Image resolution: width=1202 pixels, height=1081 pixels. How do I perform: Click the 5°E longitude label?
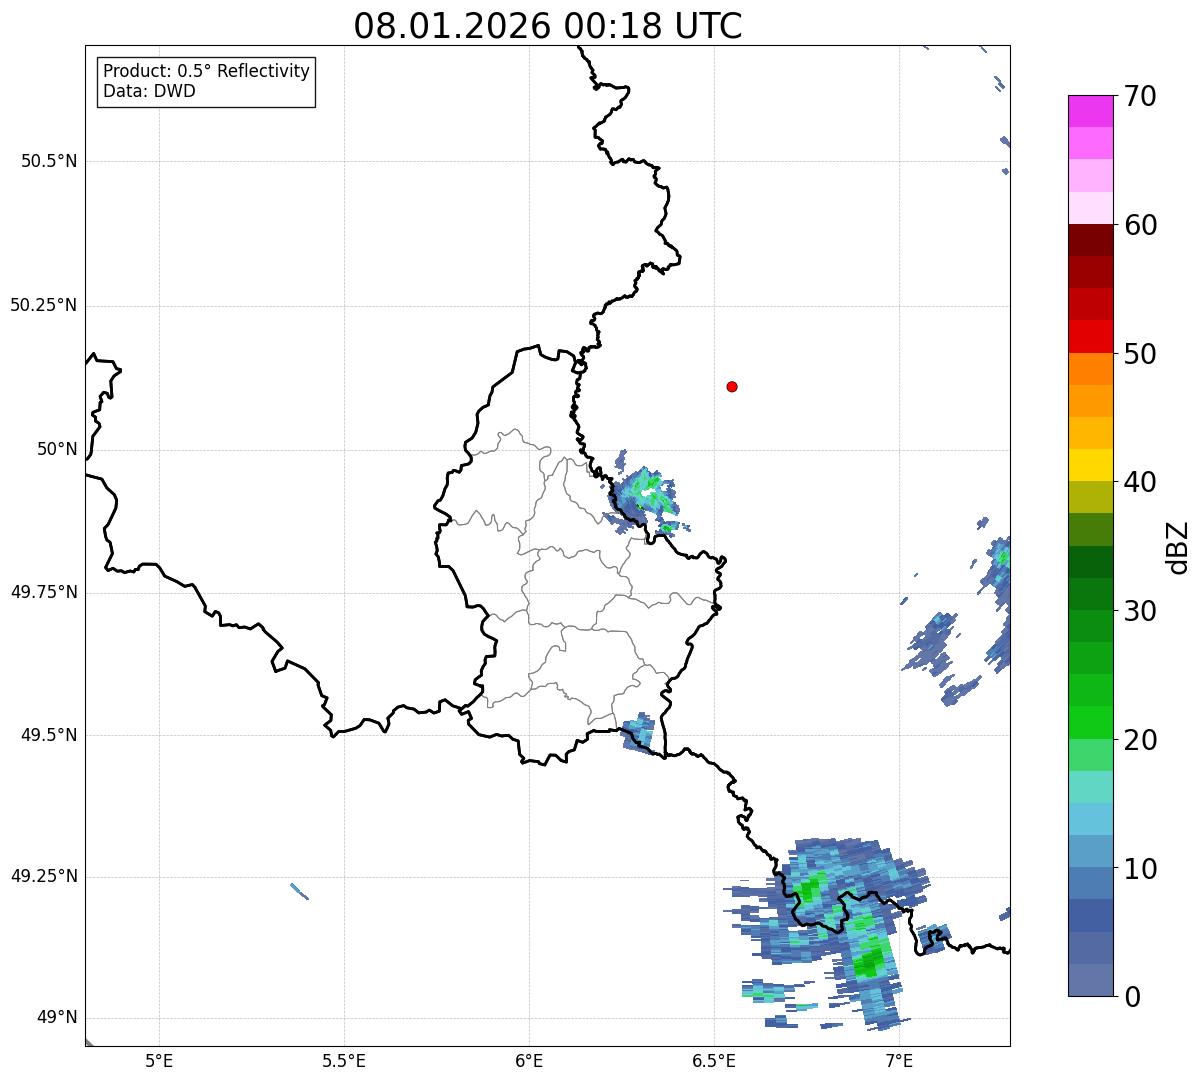(x=159, y=1061)
